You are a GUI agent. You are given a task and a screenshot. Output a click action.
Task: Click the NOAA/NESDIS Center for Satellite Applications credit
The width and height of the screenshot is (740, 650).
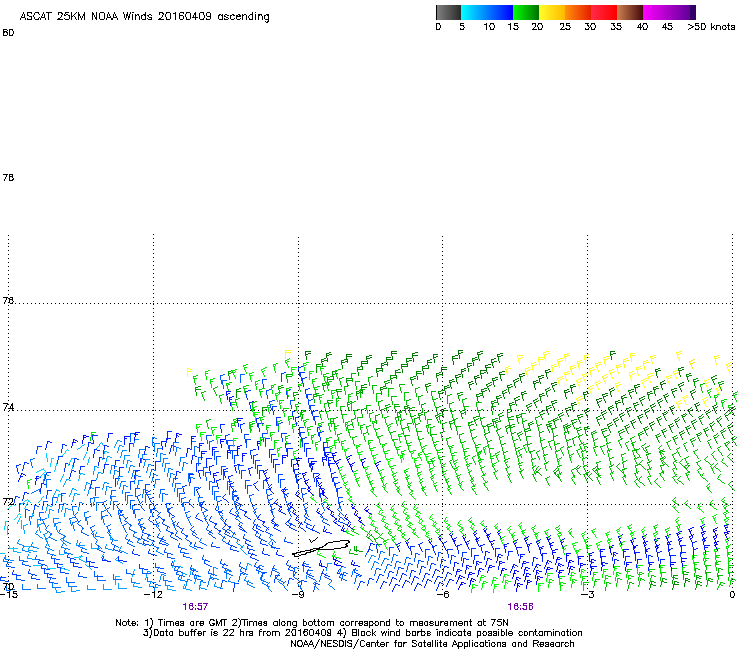pos(432,644)
